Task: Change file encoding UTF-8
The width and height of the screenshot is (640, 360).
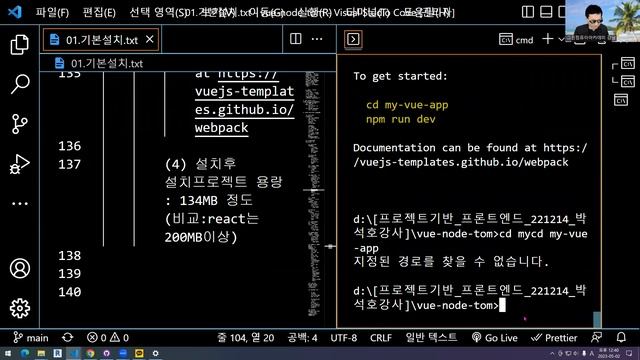Action: [343, 338]
